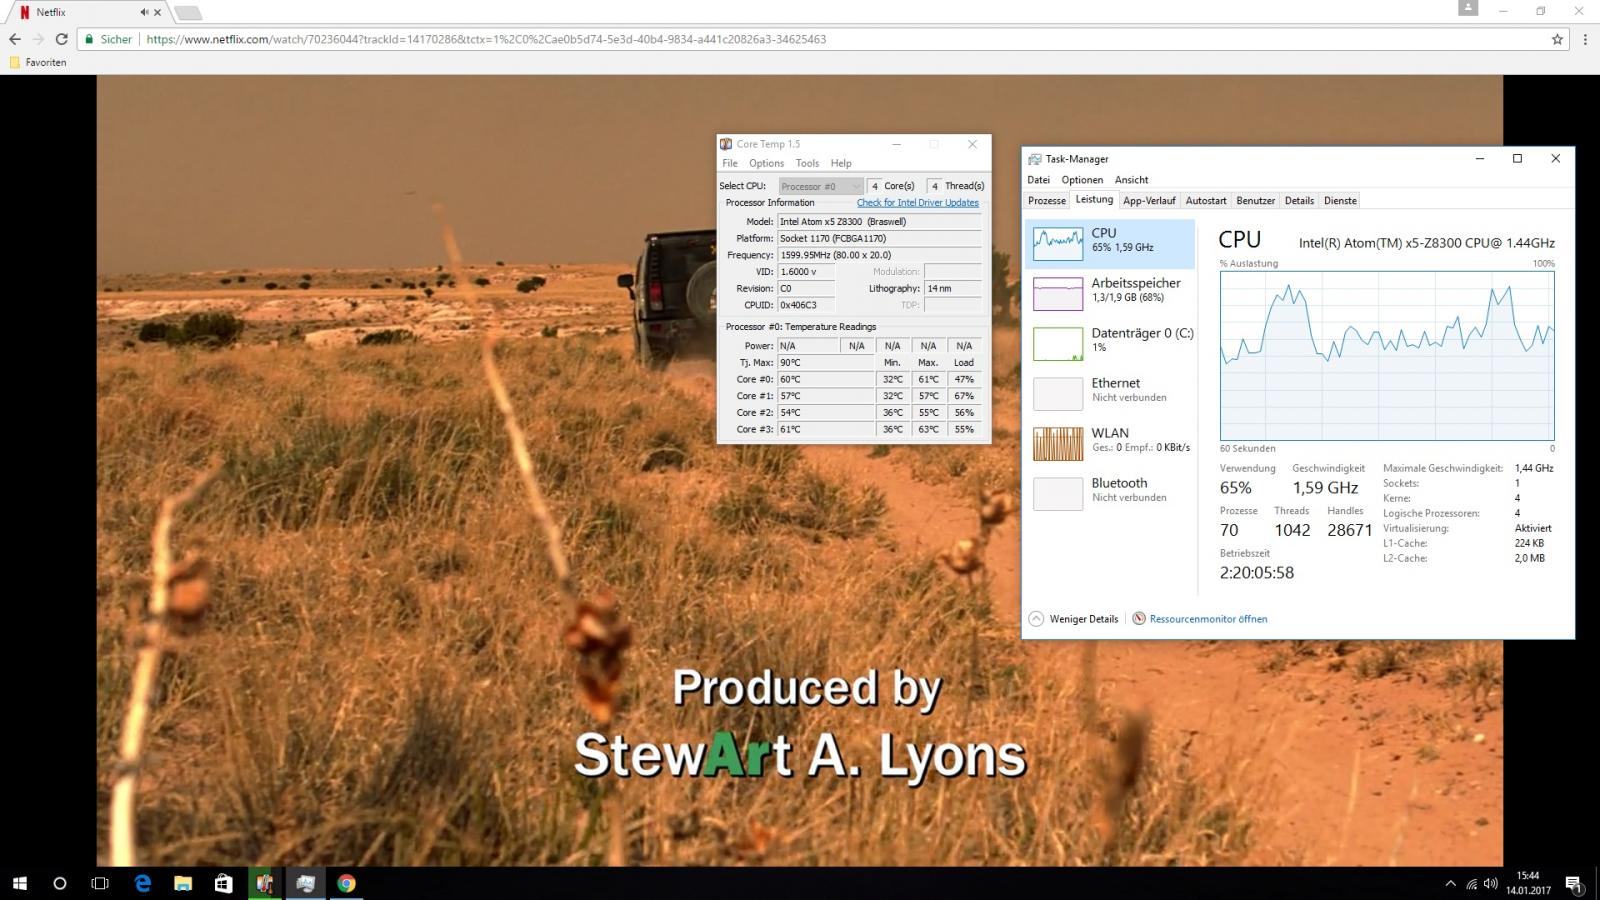
Task: Select the Datenträger 0 (C:) thumbnail
Action: coord(1058,344)
